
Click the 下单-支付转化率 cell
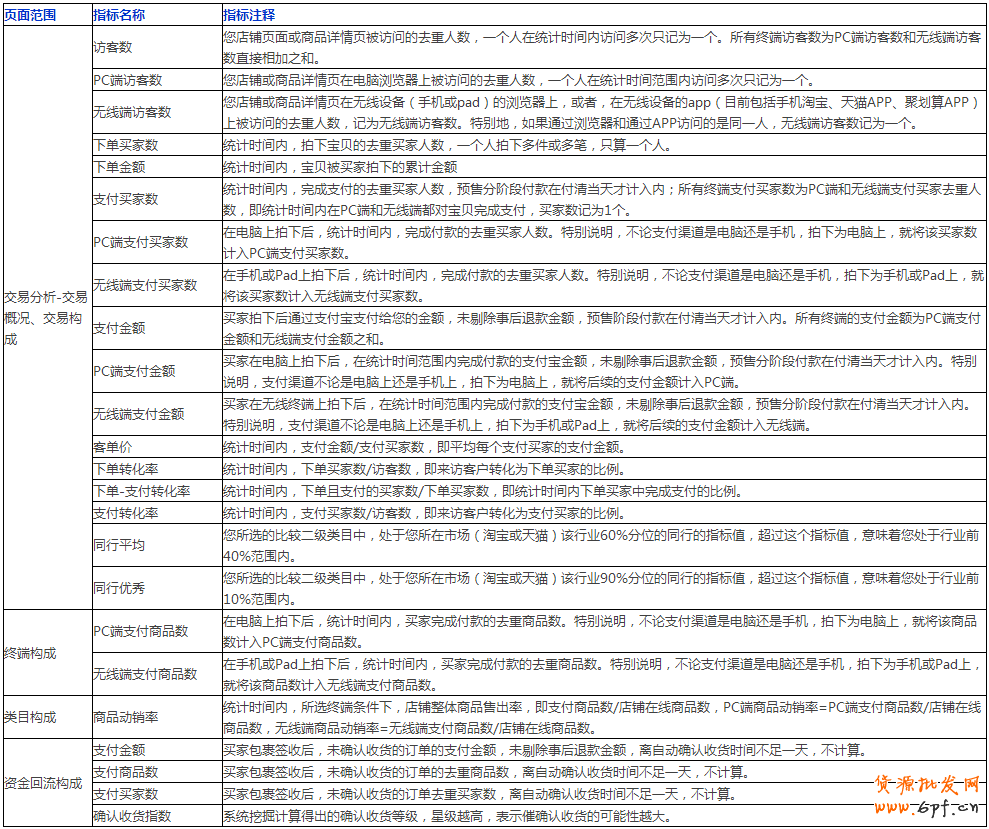pos(156,491)
